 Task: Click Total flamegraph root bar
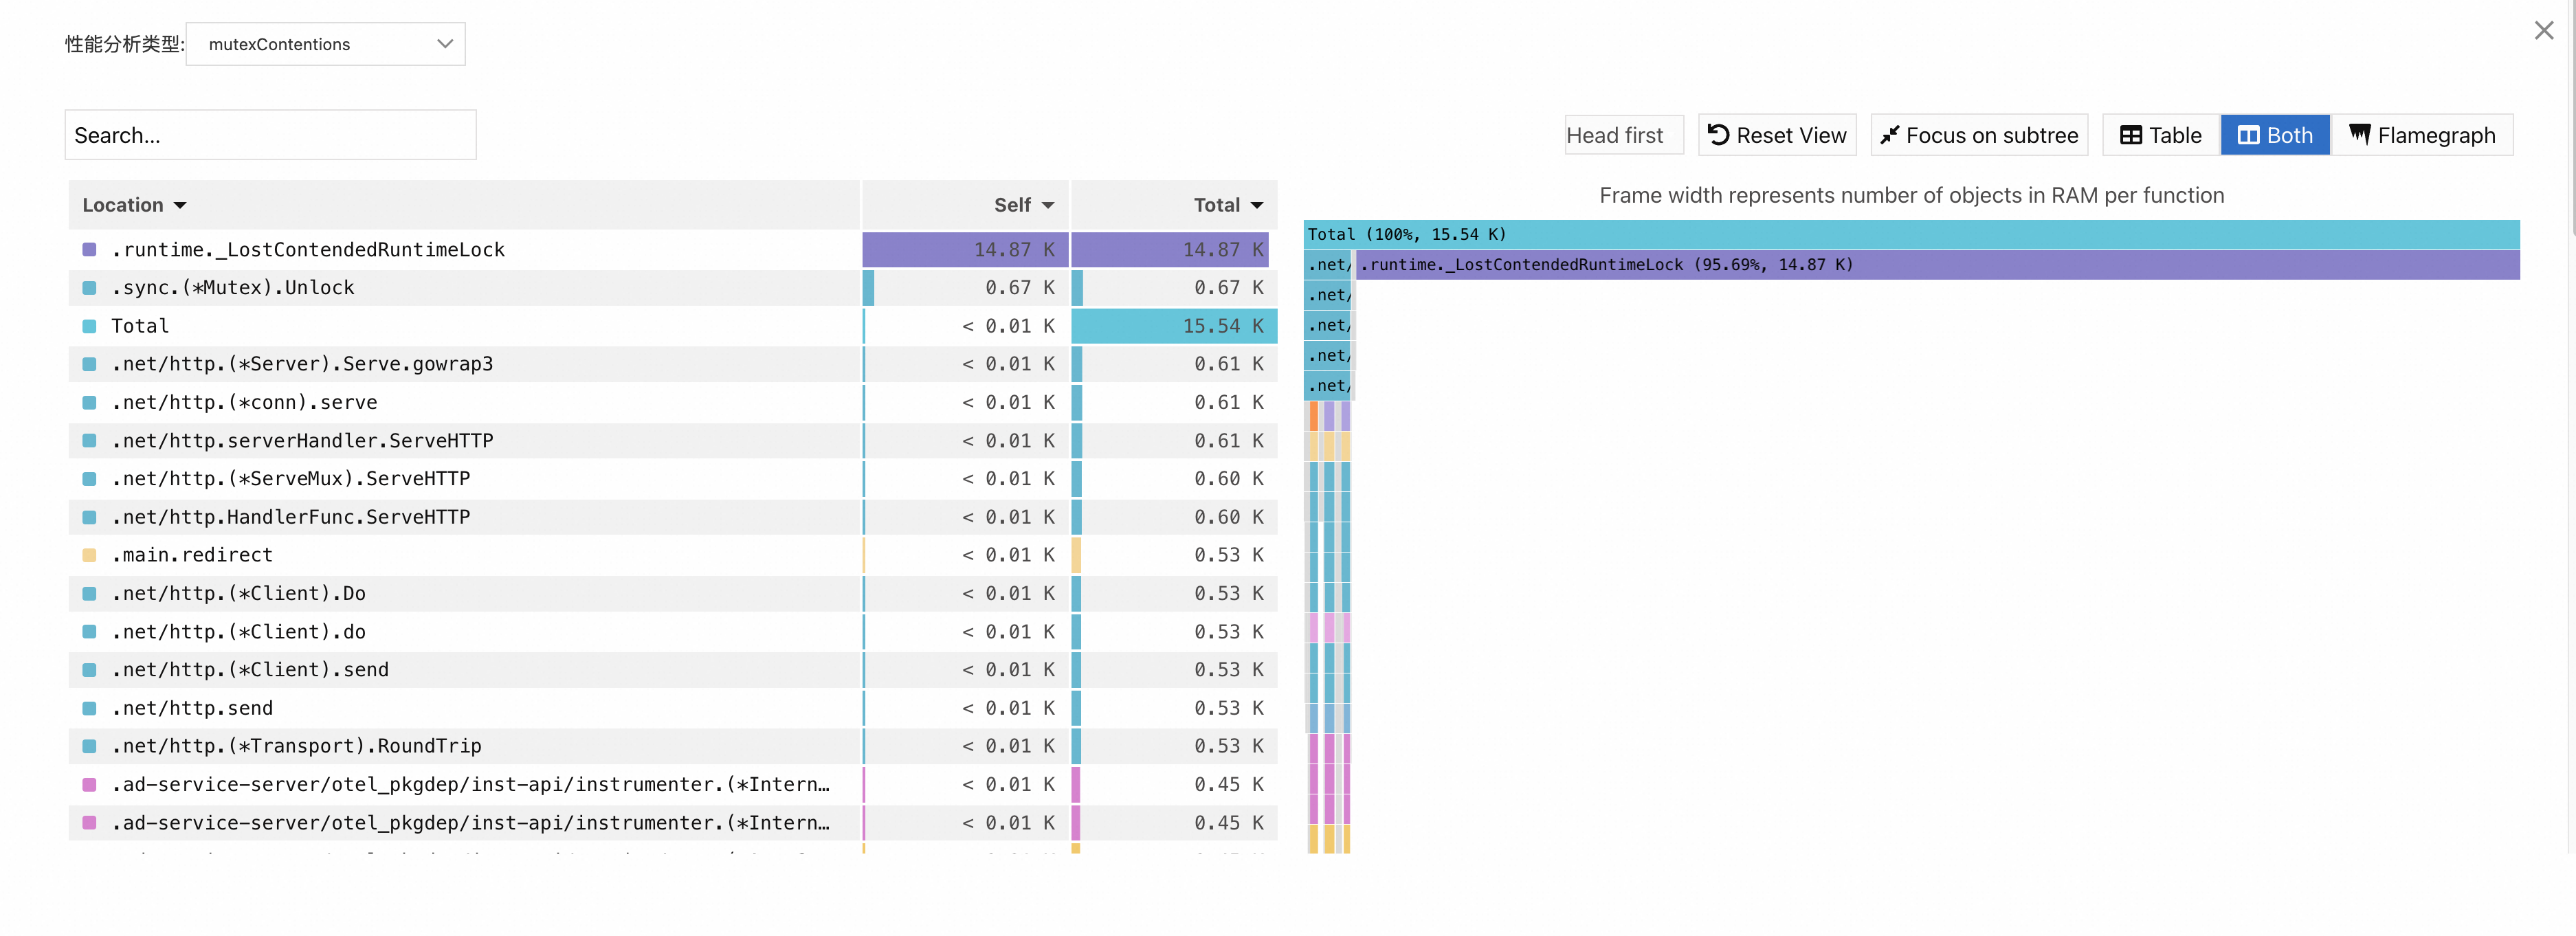click(1910, 234)
